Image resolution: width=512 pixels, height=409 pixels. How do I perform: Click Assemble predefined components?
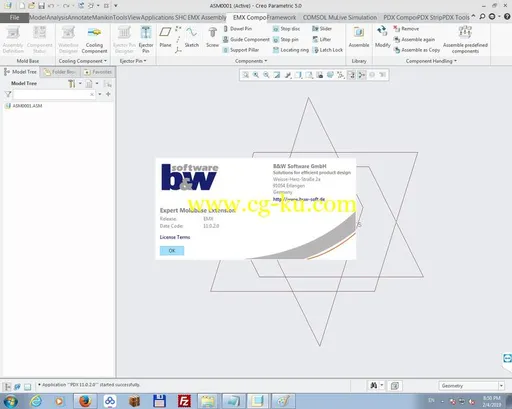pyautogui.click(x=465, y=39)
